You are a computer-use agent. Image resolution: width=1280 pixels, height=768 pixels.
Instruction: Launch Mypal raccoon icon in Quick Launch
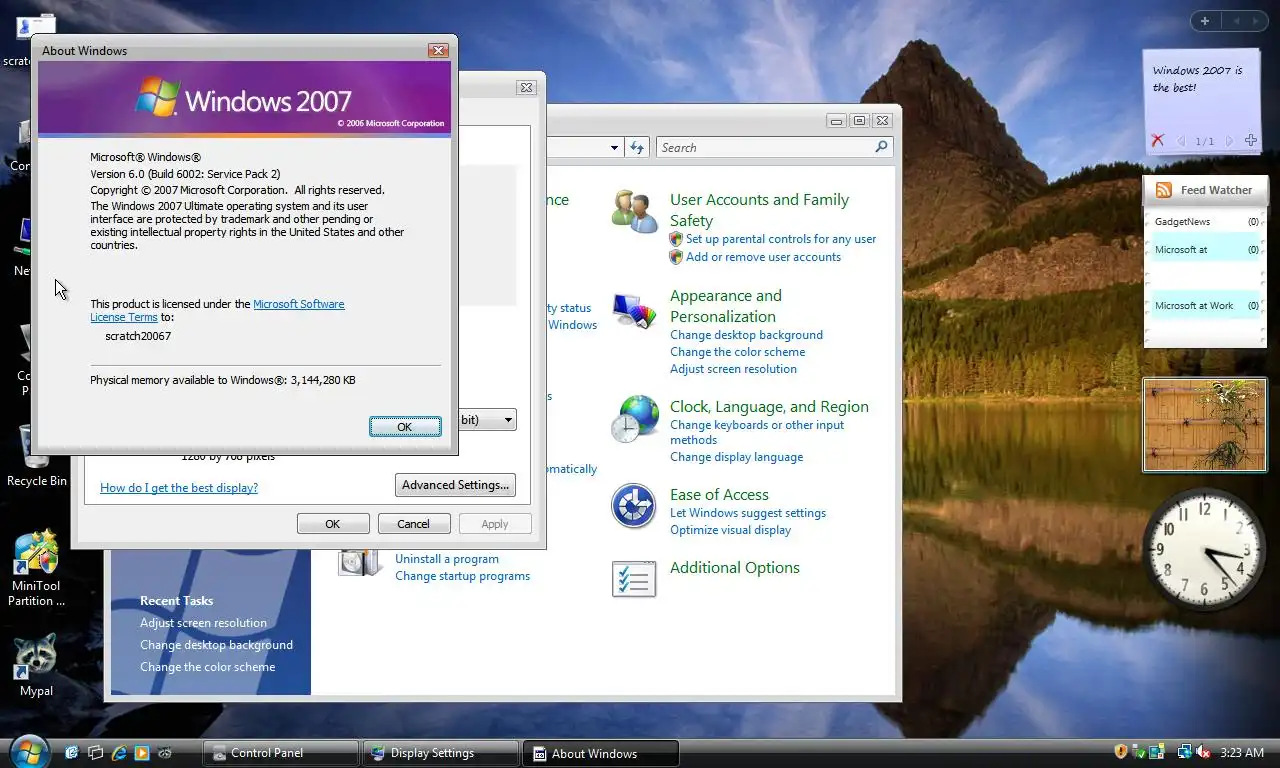point(165,753)
